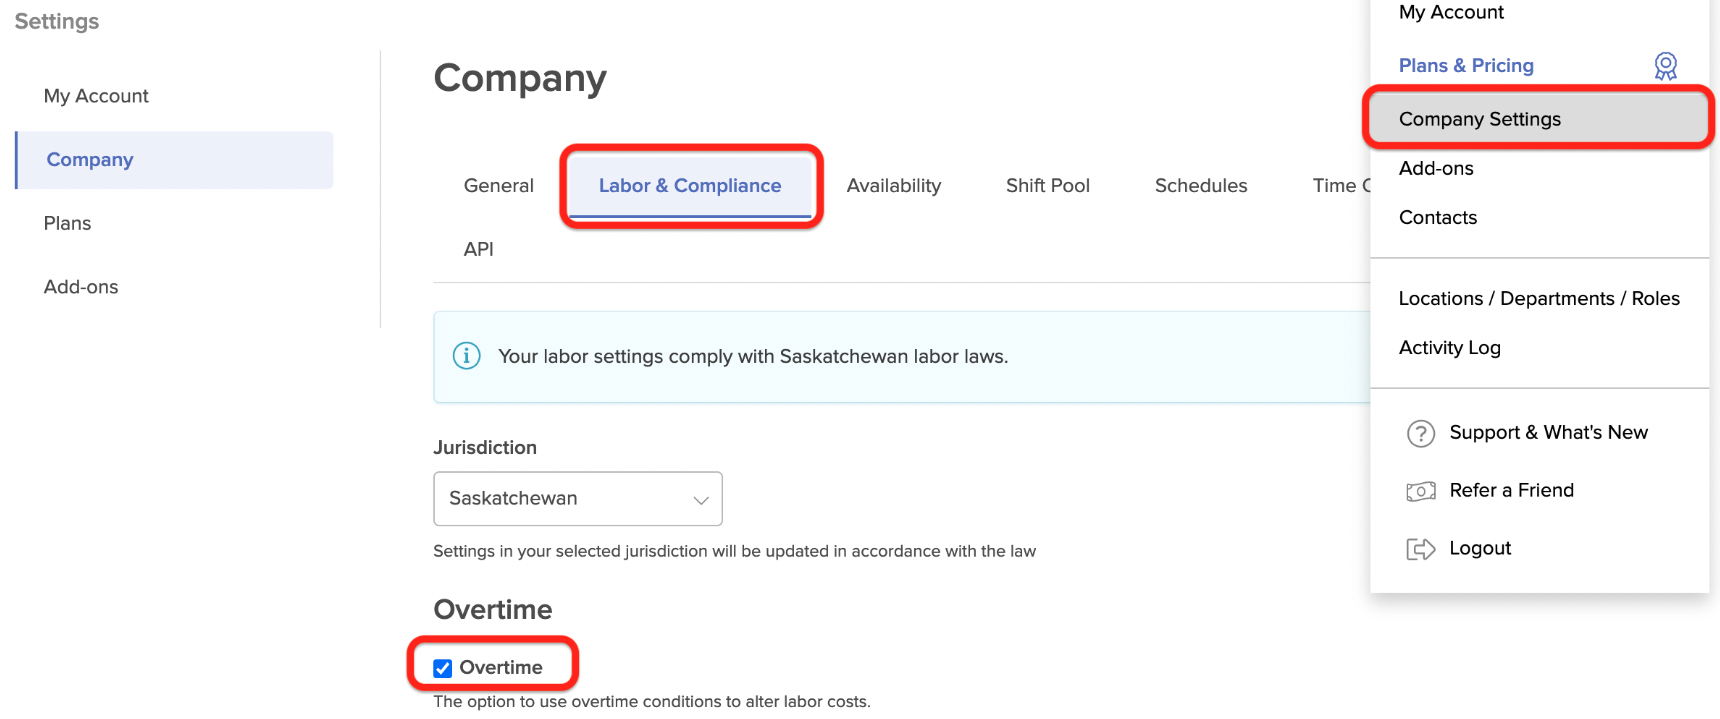This screenshot has height=719, width=1720.
Task: Select the Availability tab
Action: pyautogui.click(x=893, y=186)
